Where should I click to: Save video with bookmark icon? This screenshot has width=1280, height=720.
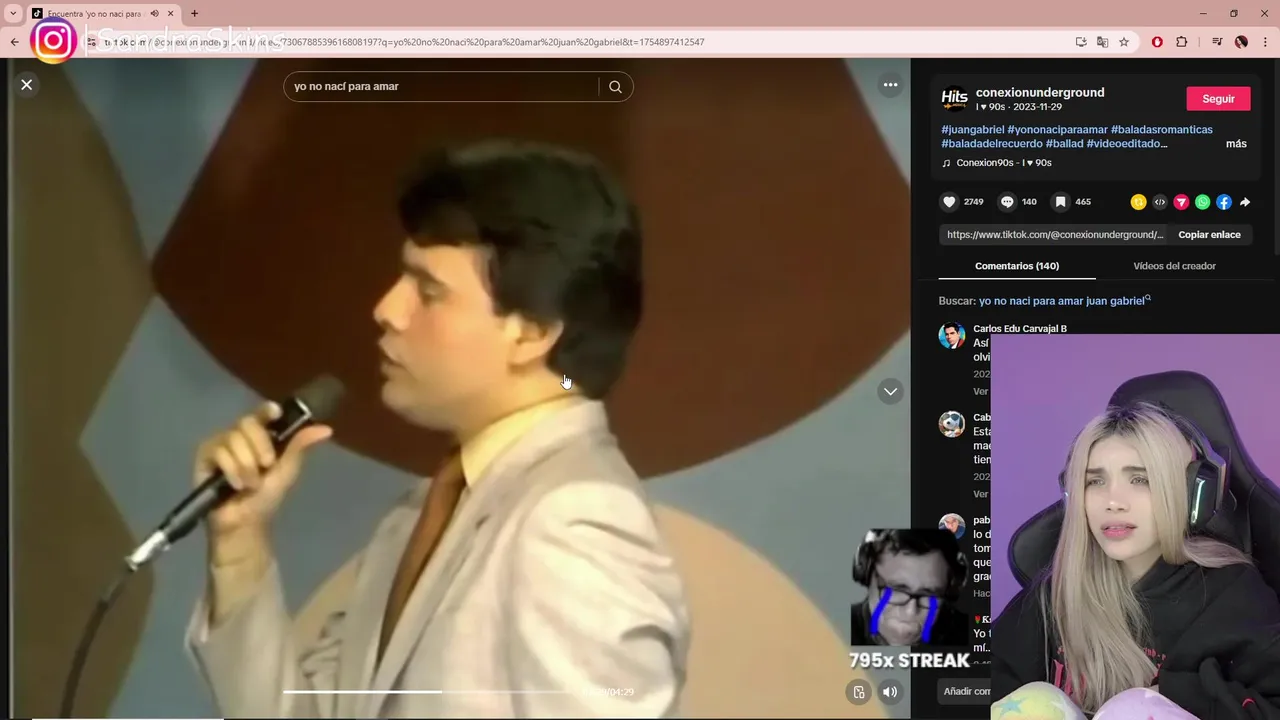click(1061, 202)
